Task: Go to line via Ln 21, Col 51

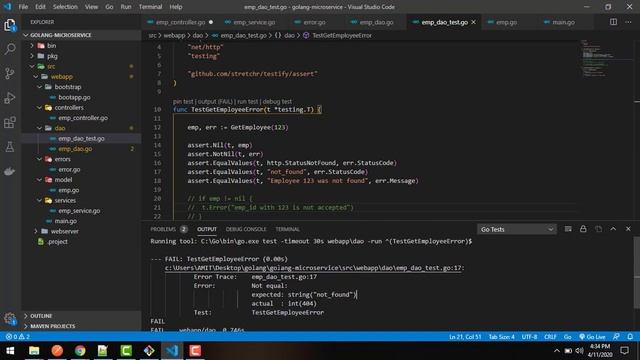Action: pyautogui.click(x=465, y=337)
